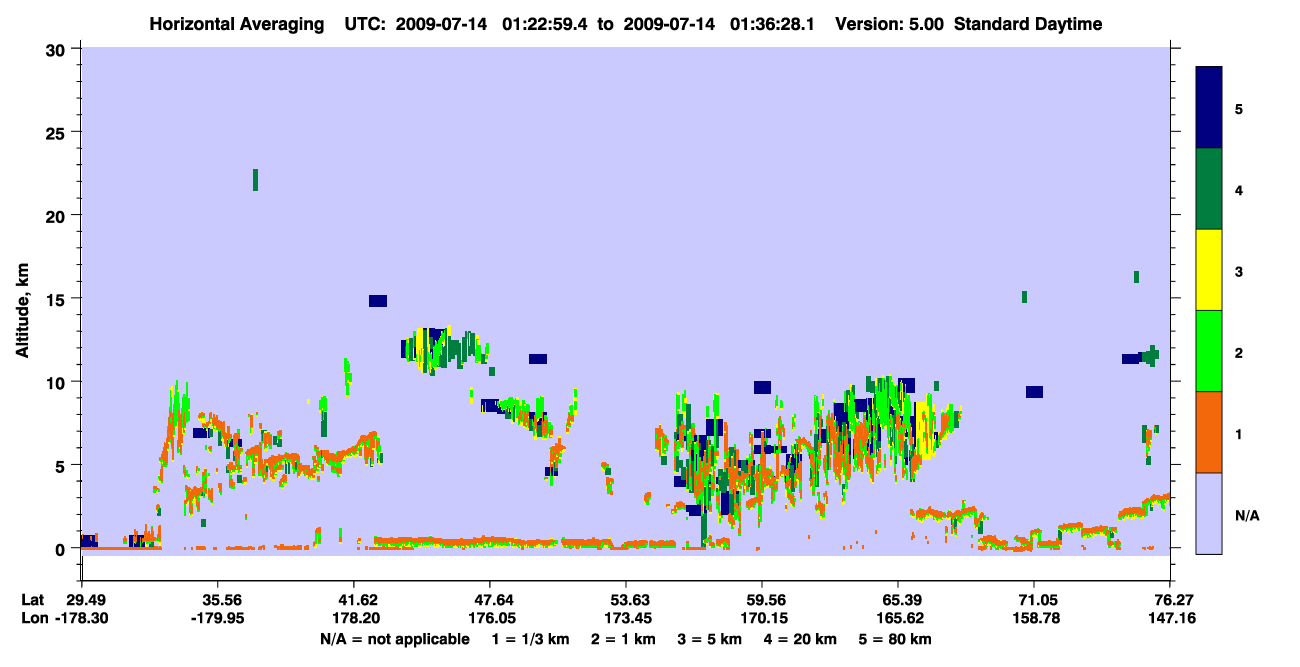
Task: Click the light green colorbar segment labeled 2
Action: pos(1209,351)
